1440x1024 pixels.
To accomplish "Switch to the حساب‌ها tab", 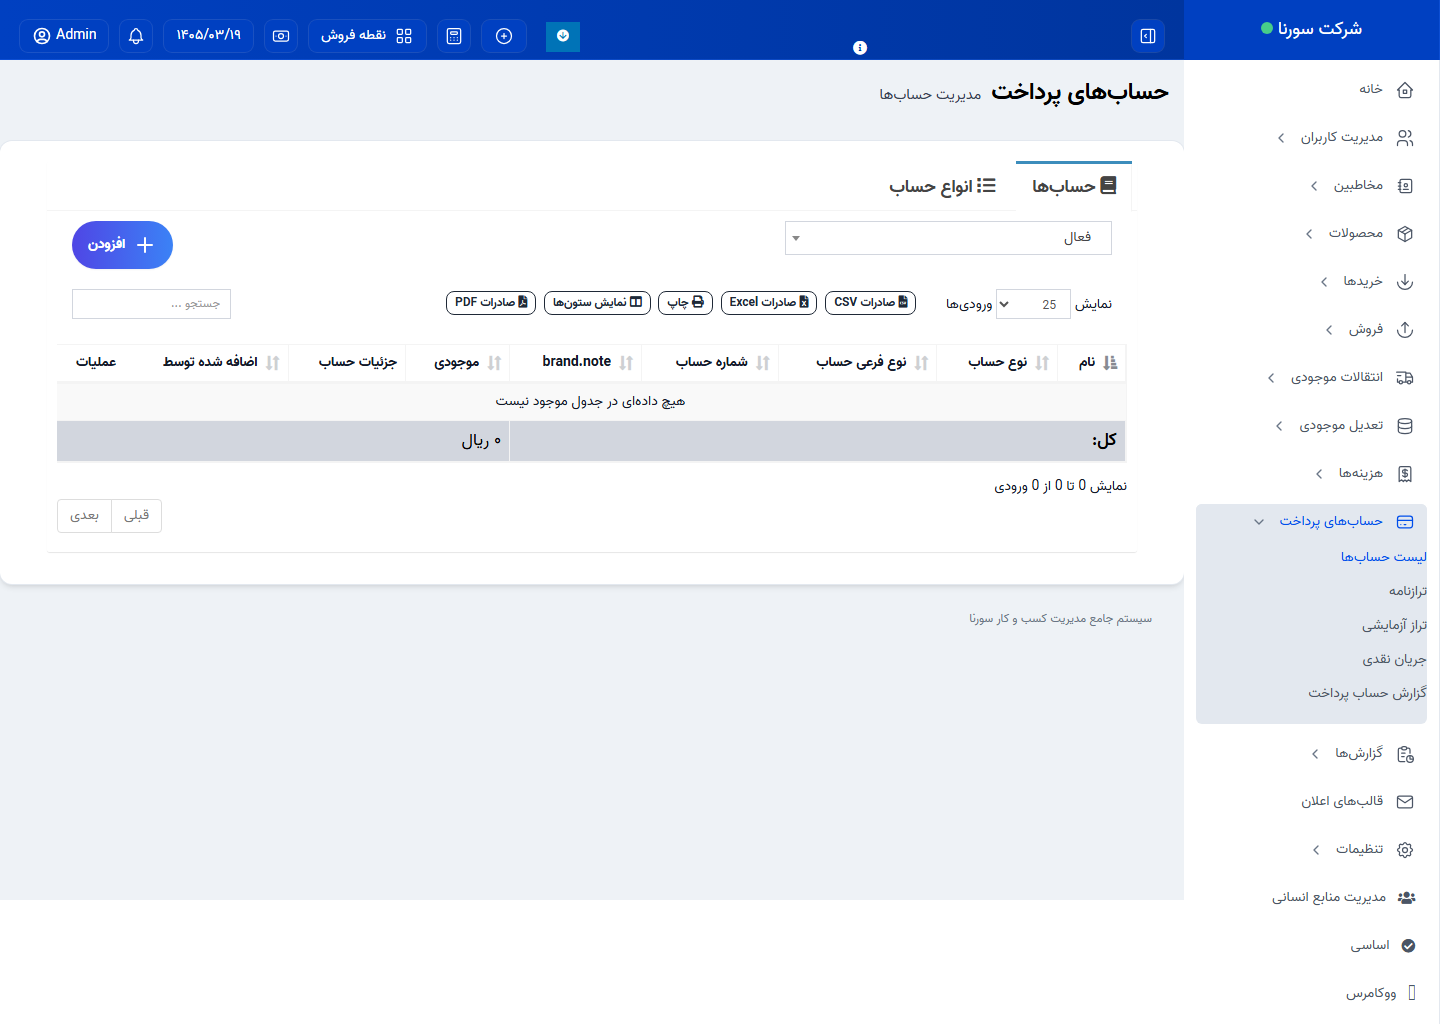I will point(1074,186).
